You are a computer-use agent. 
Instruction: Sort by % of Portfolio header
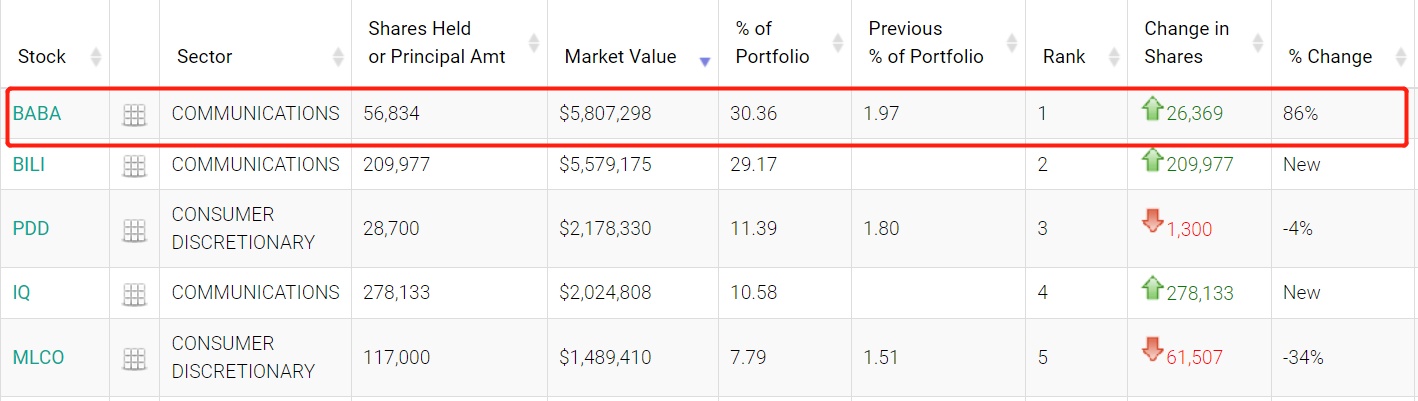[837, 43]
